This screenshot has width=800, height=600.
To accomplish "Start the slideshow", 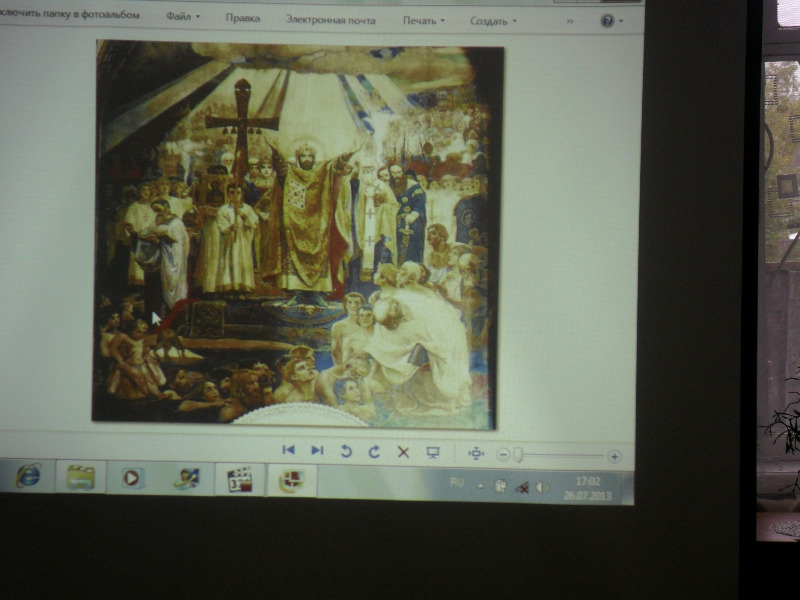I will tap(433, 453).
